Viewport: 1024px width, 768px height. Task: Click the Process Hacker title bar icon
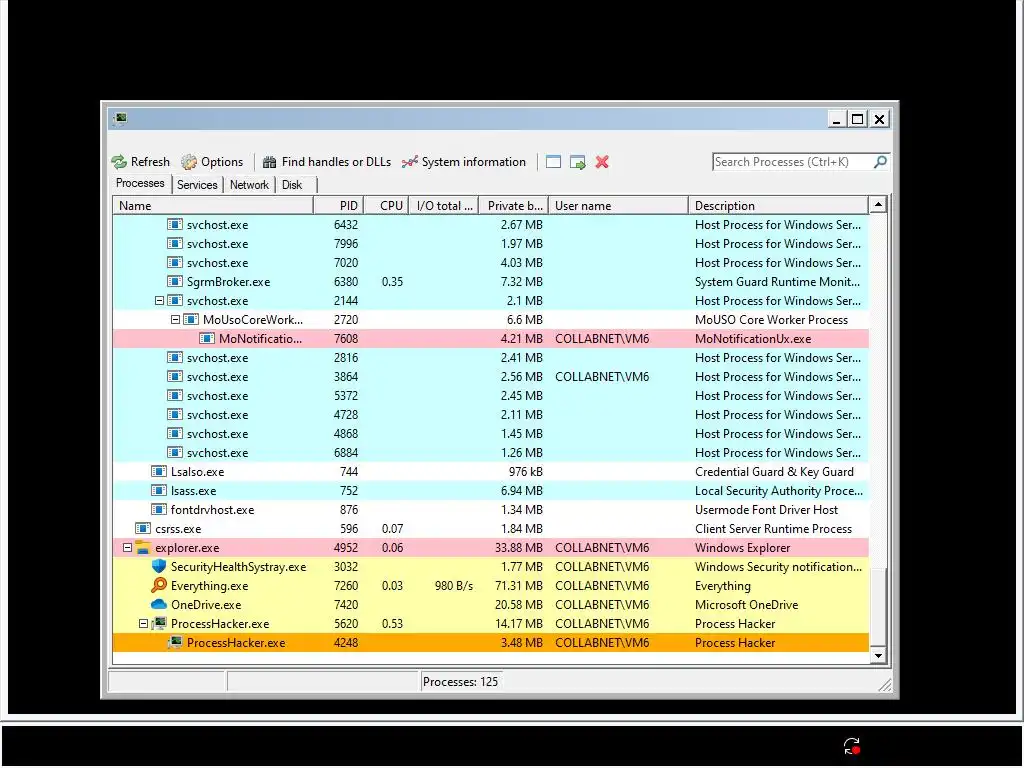pyautogui.click(x=120, y=119)
